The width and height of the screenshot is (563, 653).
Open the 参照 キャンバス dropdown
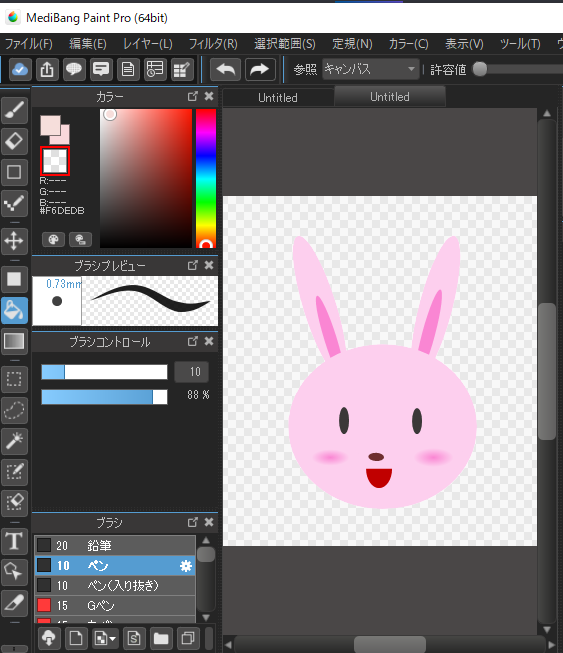pyautogui.click(x=370, y=69)
